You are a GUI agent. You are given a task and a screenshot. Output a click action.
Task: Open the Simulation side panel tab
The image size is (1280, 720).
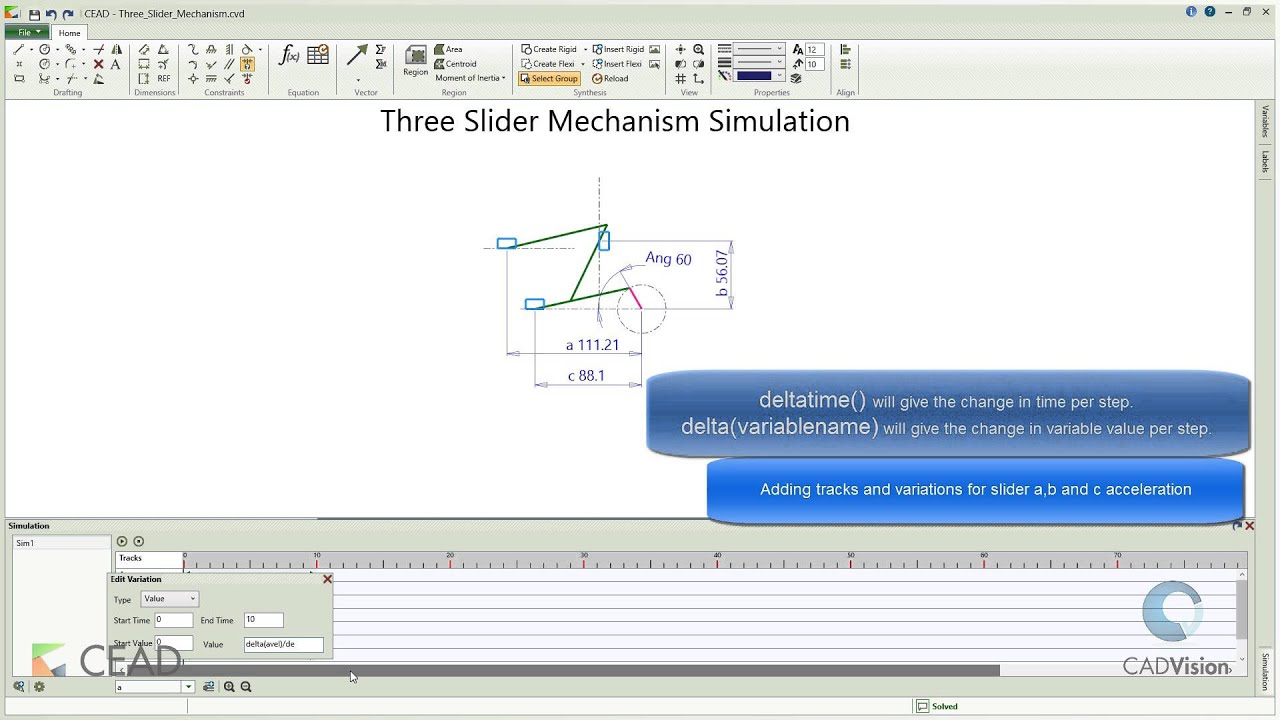[x=1265, y=672]
